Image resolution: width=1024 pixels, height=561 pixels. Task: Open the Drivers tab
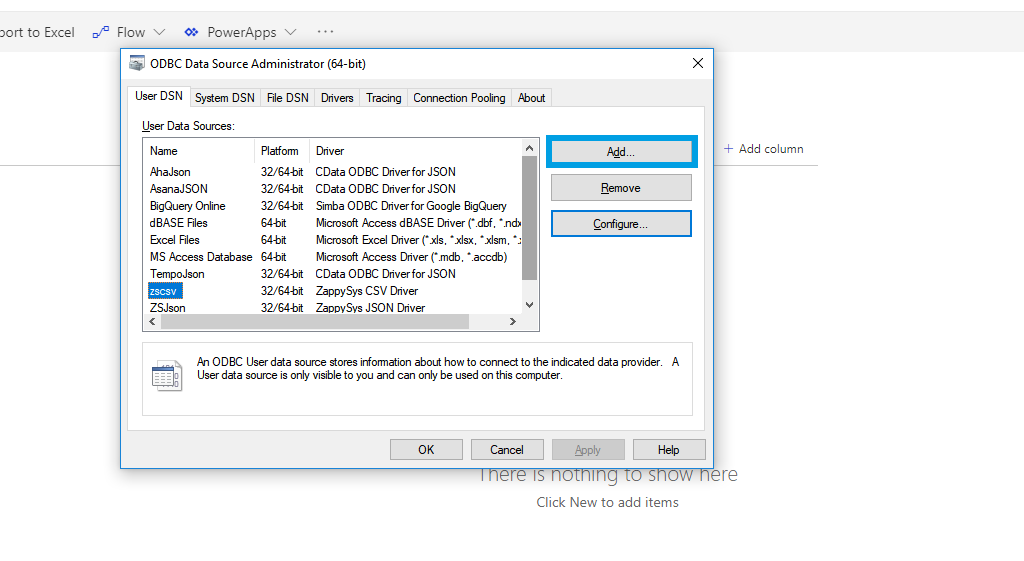(x=337, y=98)
